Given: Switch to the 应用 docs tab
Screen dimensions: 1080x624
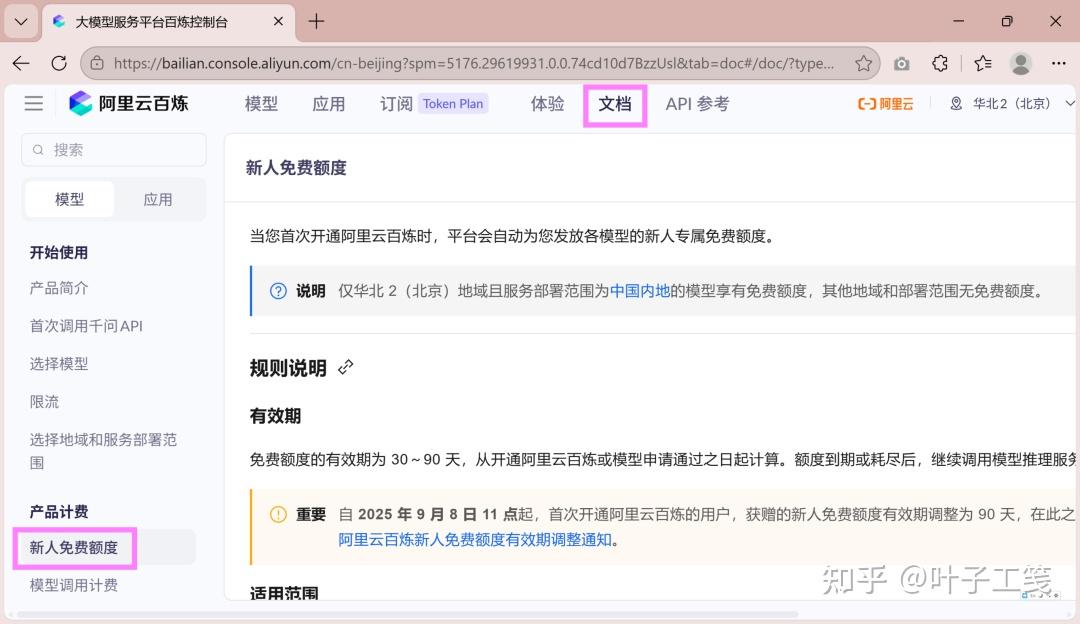Looking at the screenshot, I should [158, 199].
